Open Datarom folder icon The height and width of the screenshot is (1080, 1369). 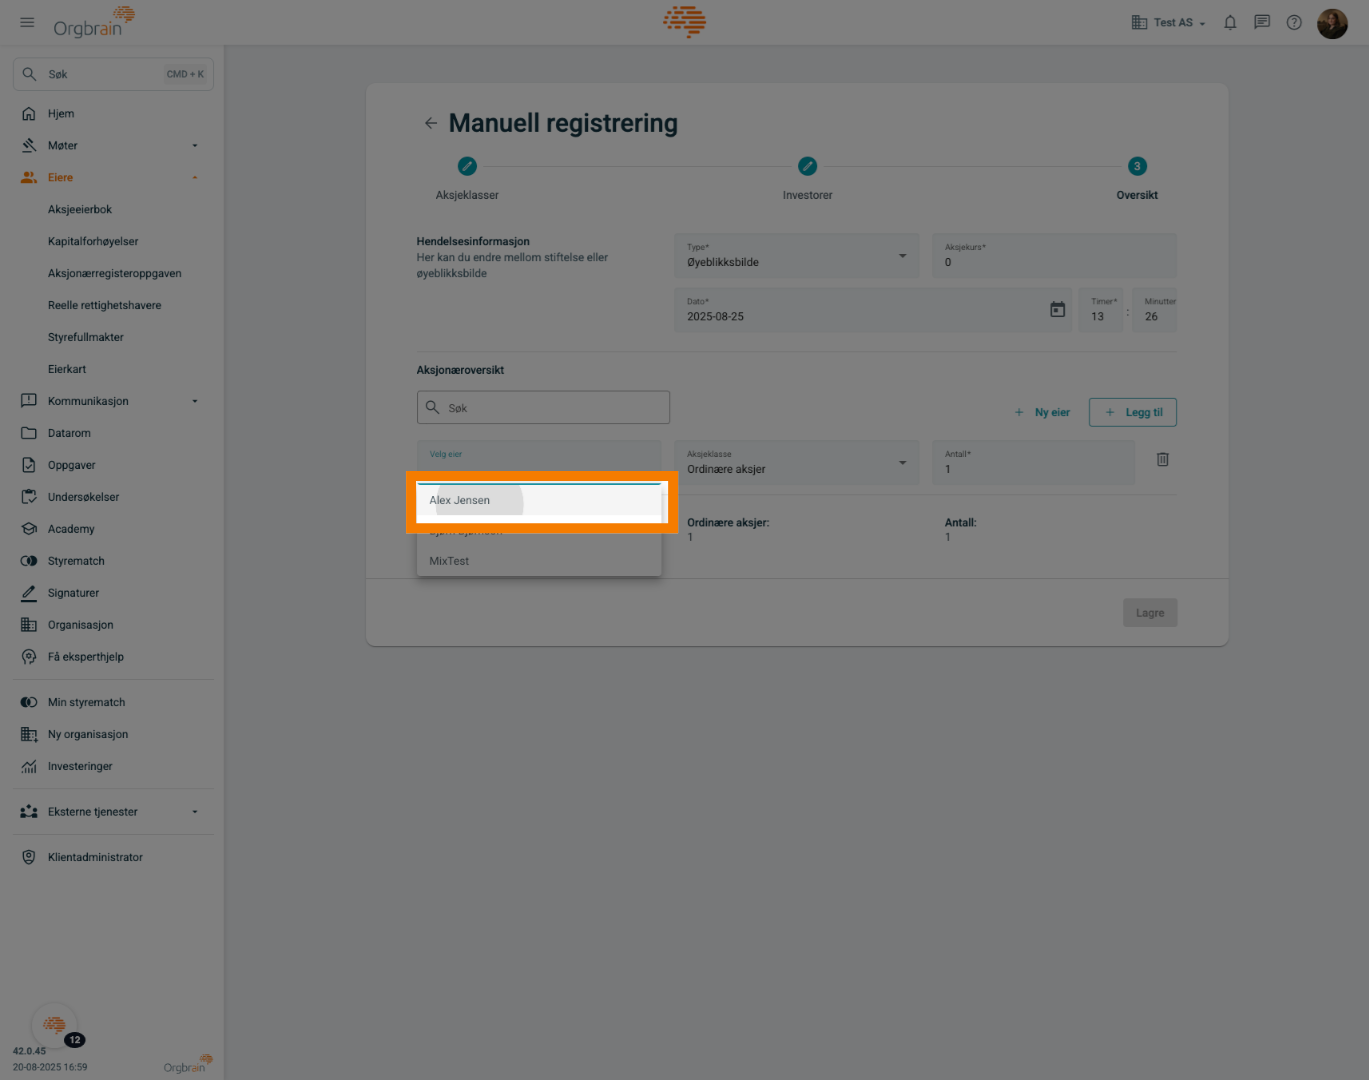[29, 433]
